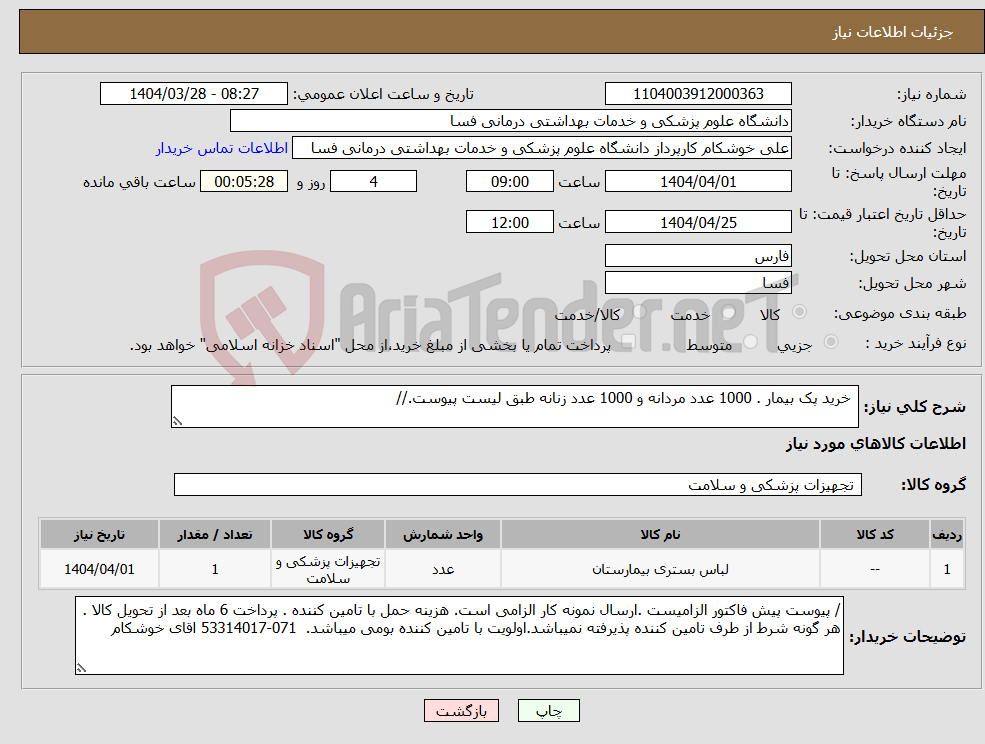Click the buyer organization name field
This screenshot has height=744, width=985.
pos(510,121)
